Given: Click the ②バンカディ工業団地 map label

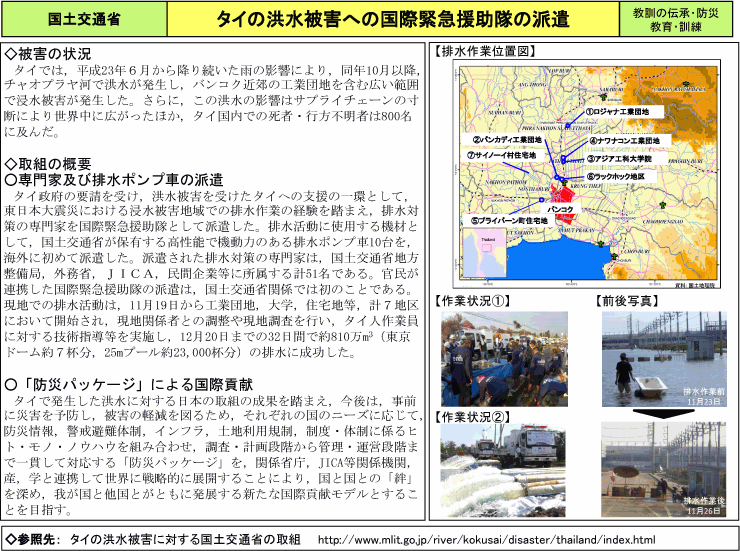Looking at the screenshot, I should 507,140.
